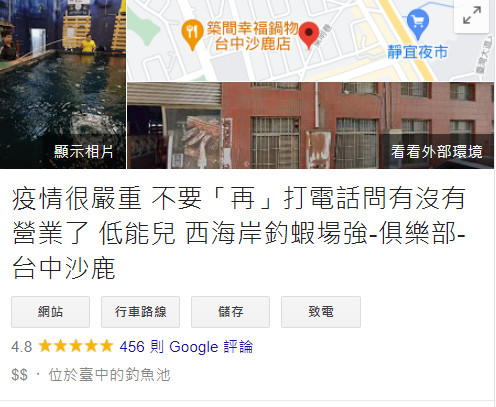Click the blue shopping cart marker

coord(418,24)
